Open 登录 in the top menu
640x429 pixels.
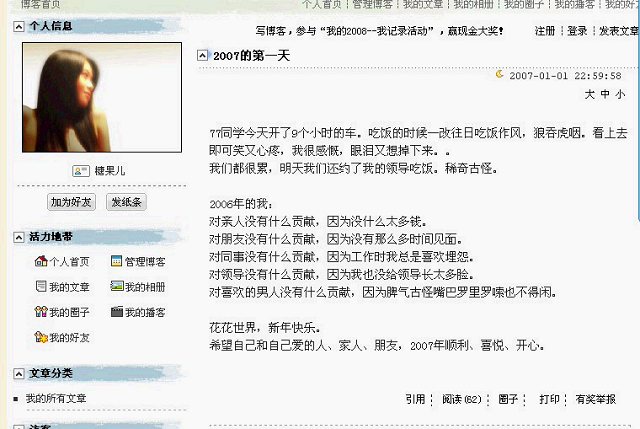577,31
